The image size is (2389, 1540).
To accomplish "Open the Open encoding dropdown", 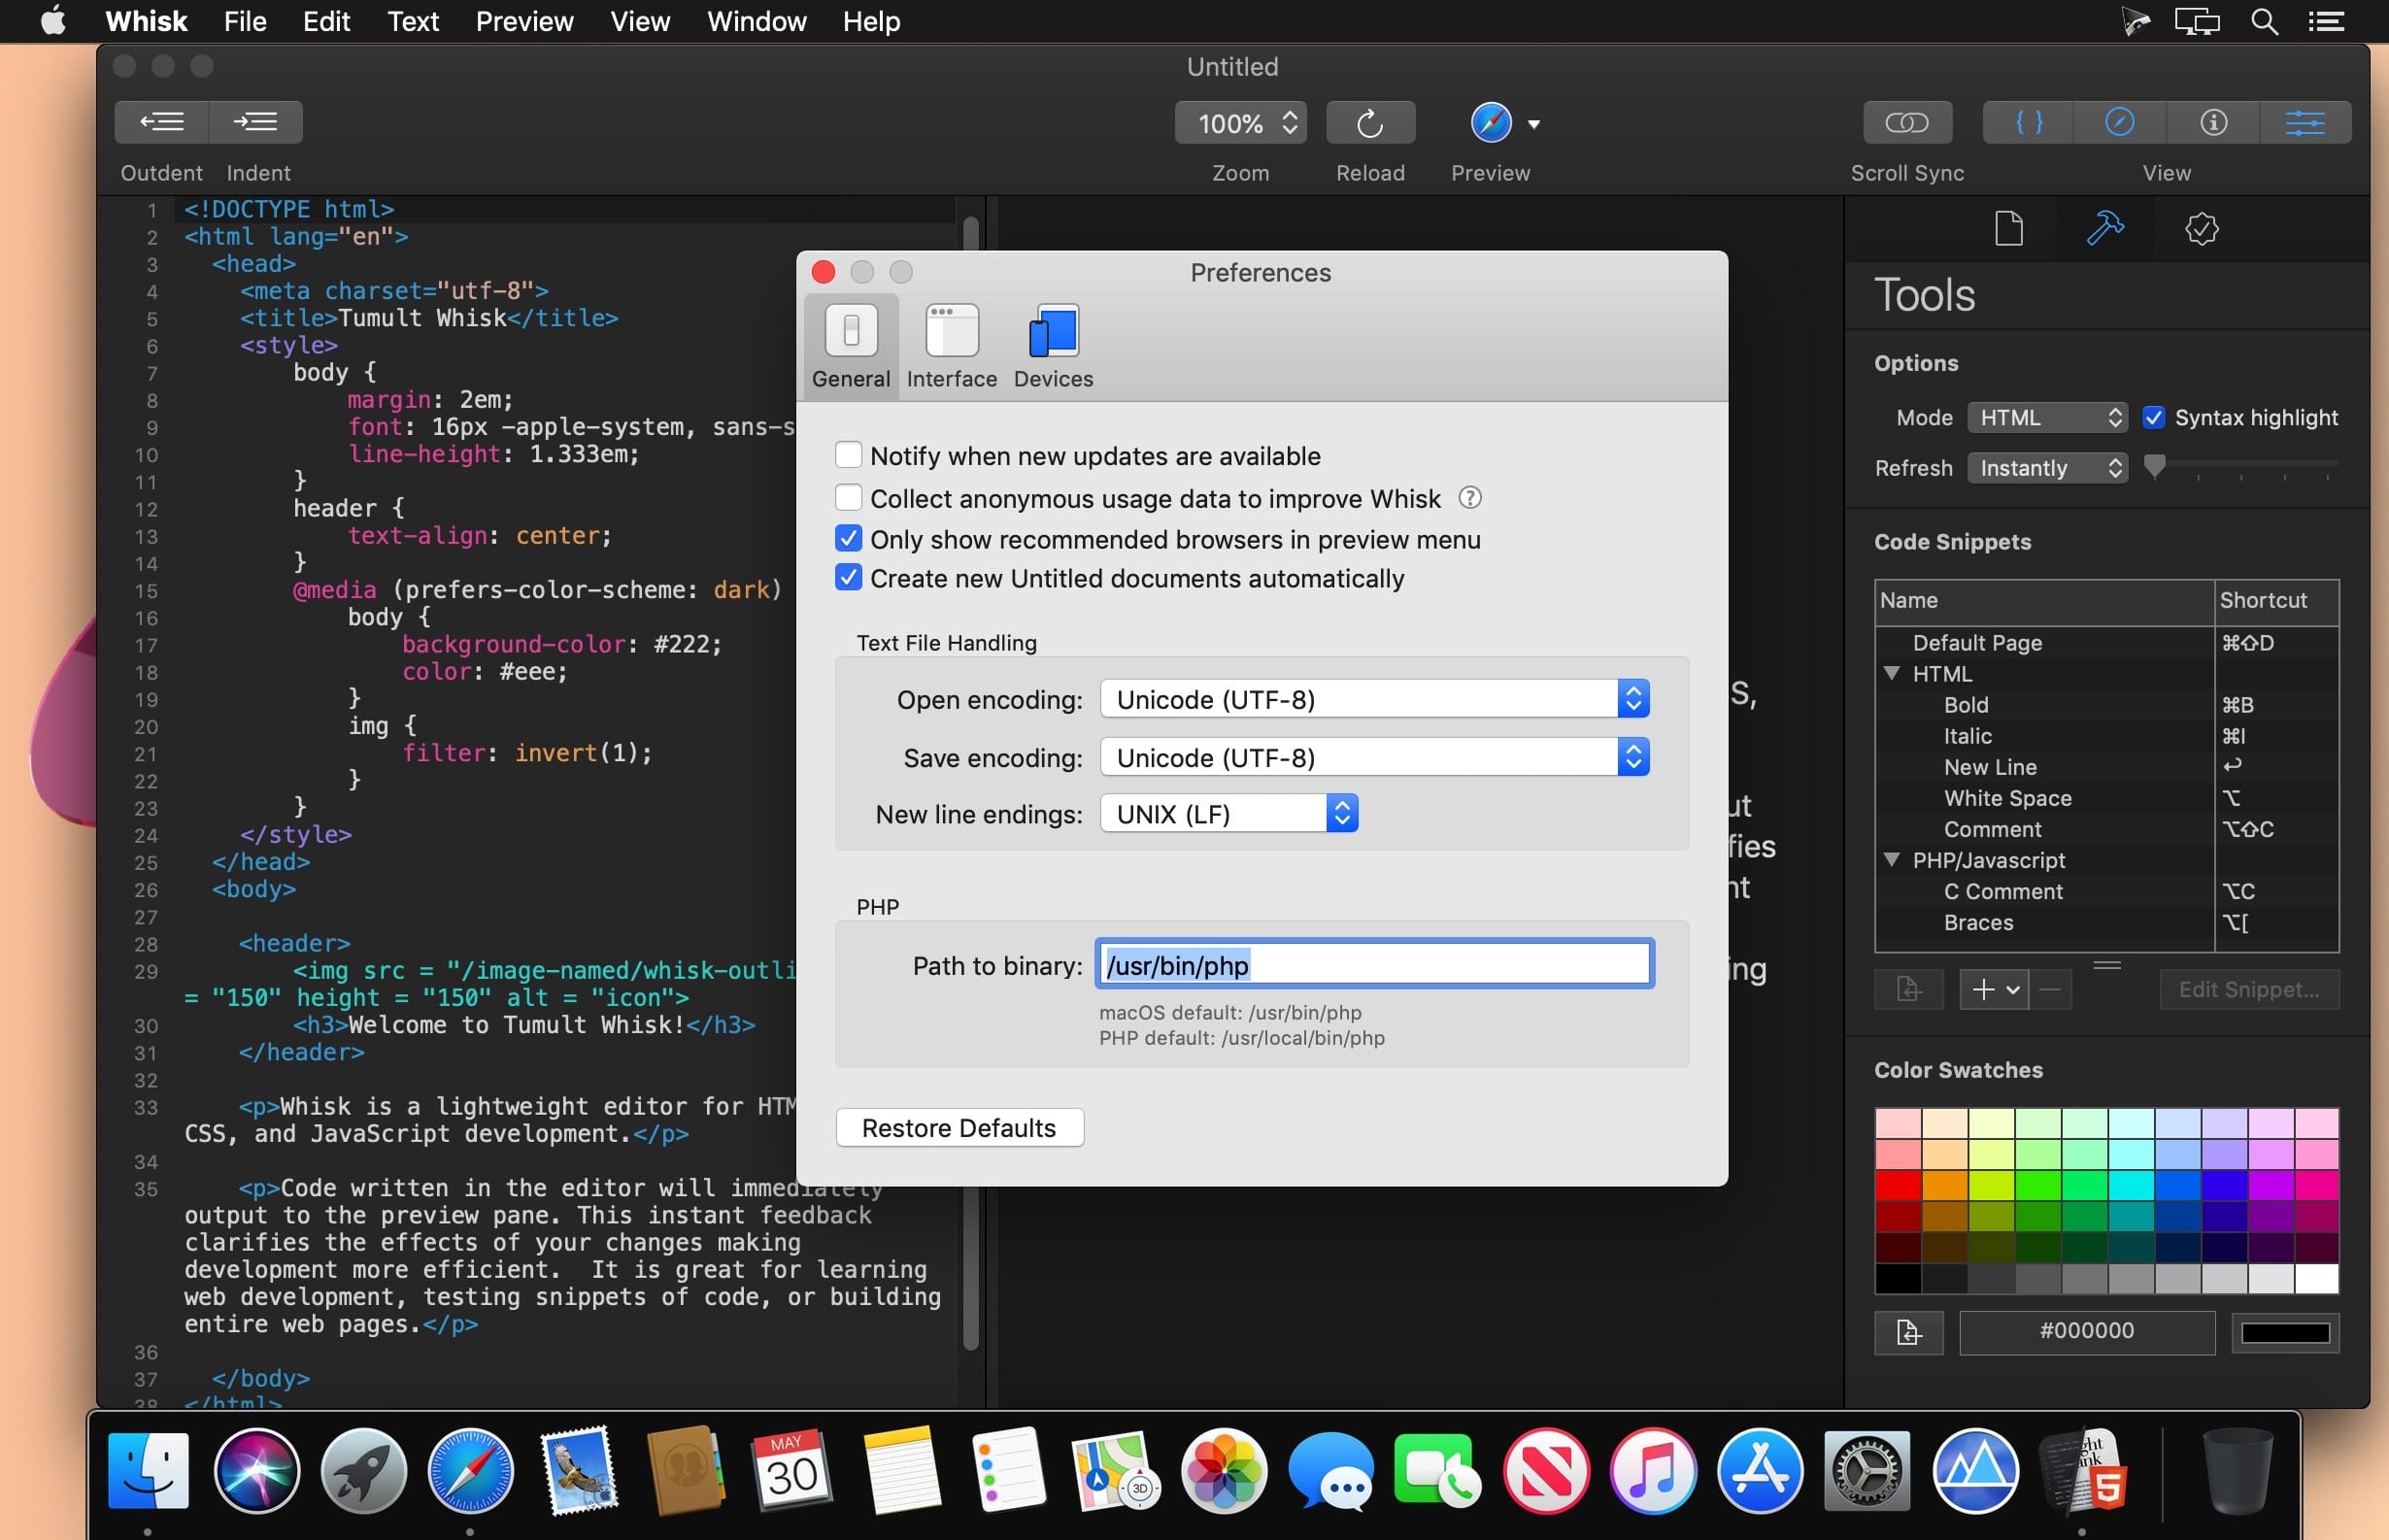I will (x=1374, y=699).
